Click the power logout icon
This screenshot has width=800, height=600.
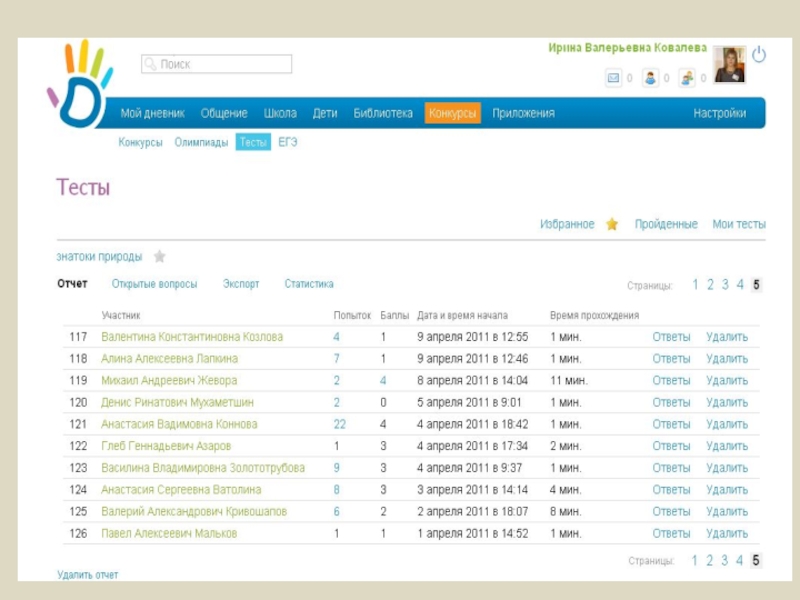758,55
